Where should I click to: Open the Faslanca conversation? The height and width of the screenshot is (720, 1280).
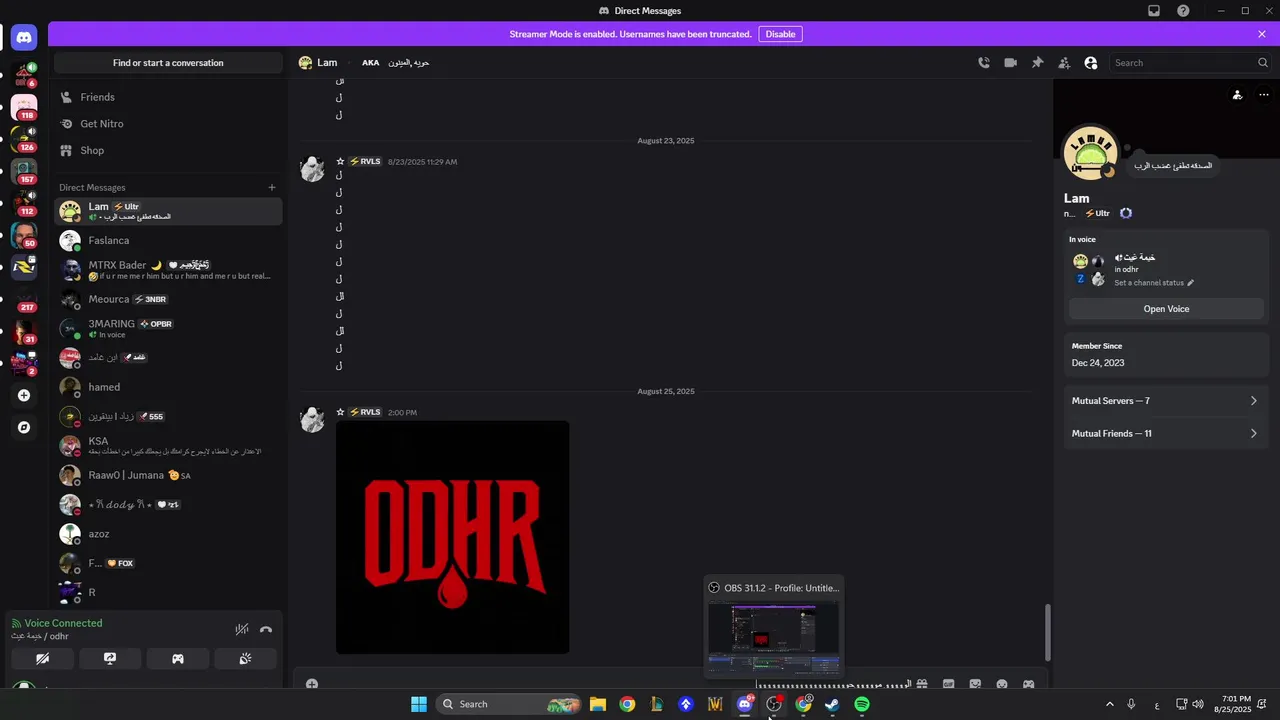[x=168, y=240]
